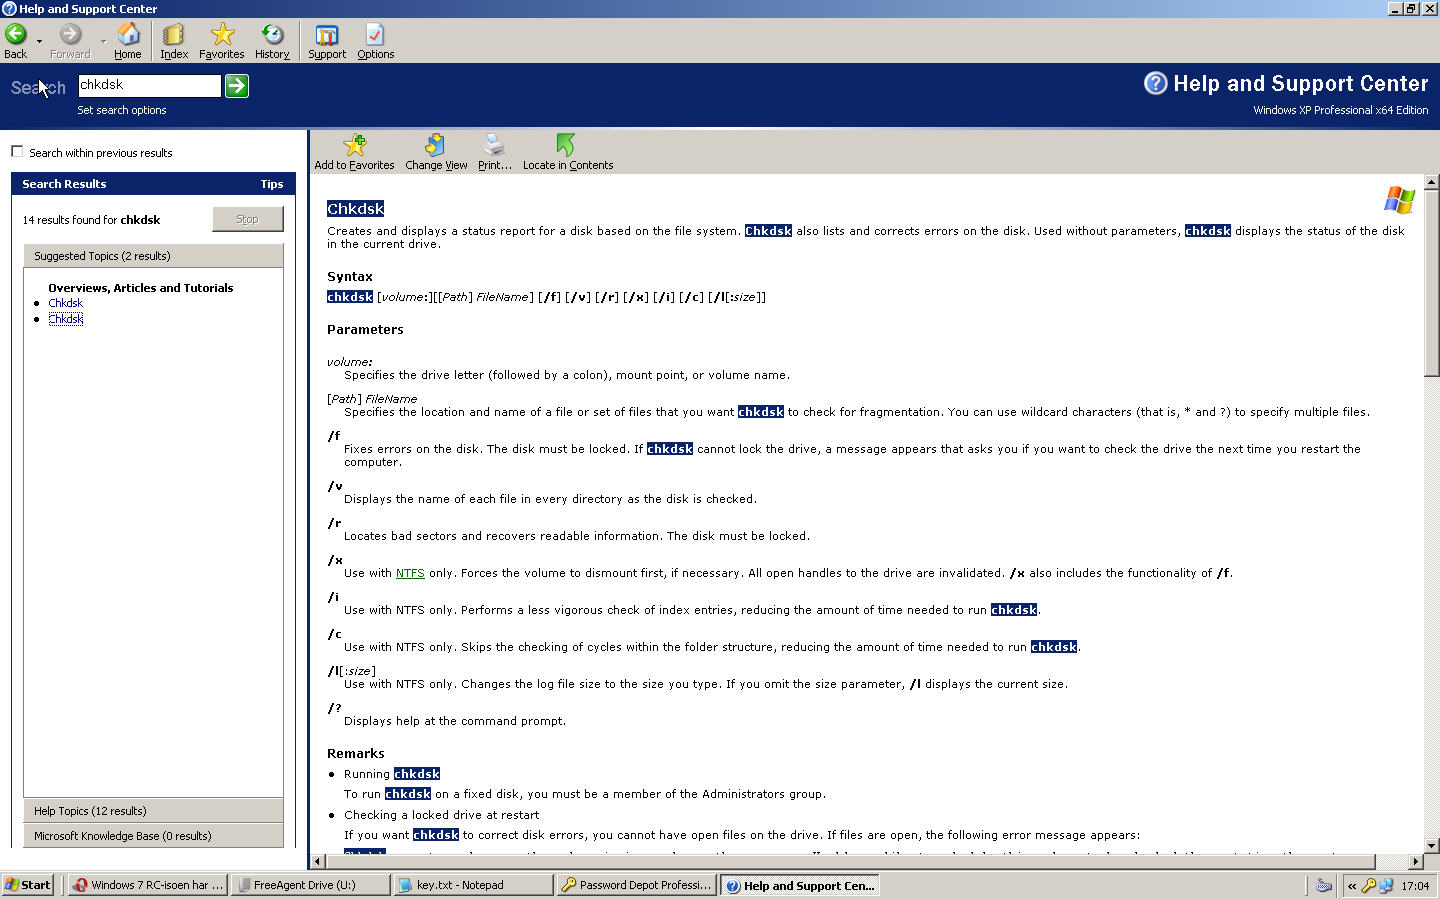
Task: Click the Chkdsk article heading
Action: [355, 208]
